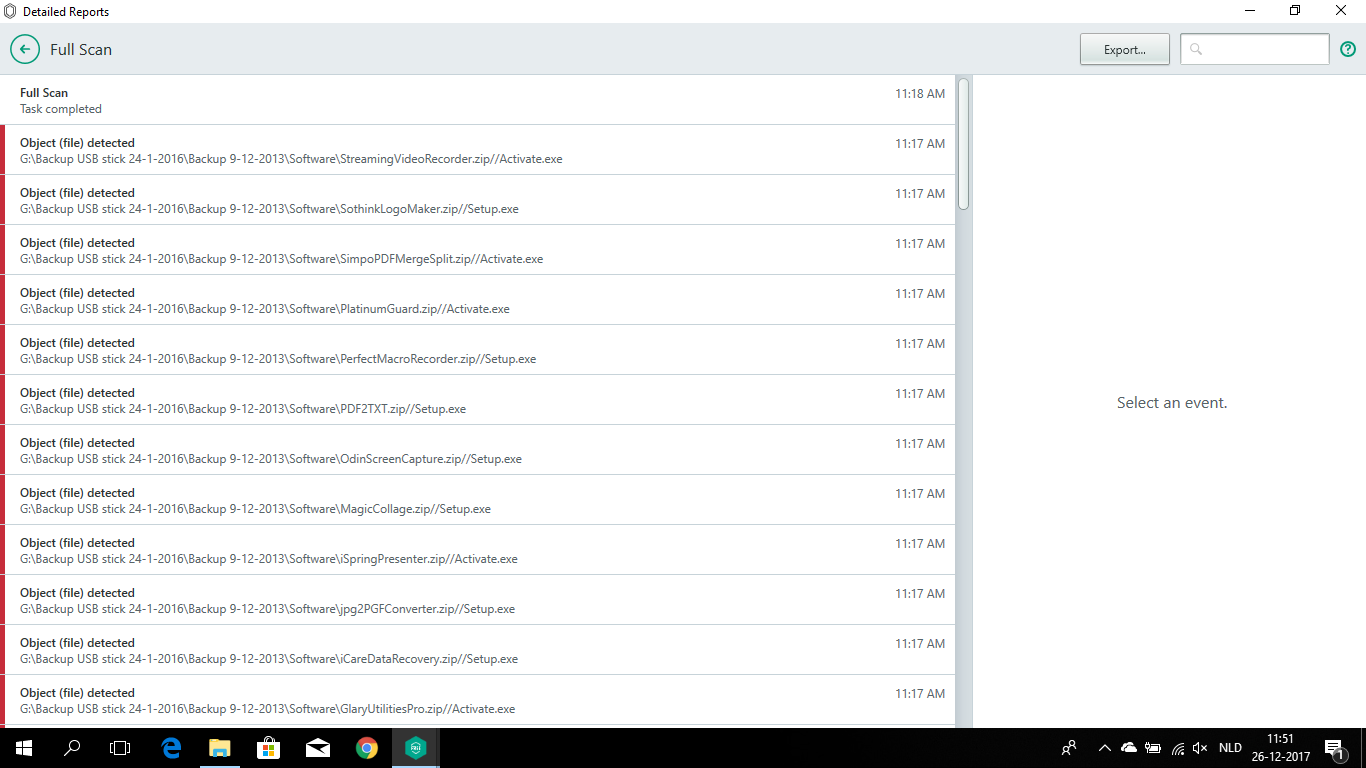Image resolution: width=1366 pixels, height=768 pixels.
Task: Open help via green question mark icon
Action: point(1348,49)
